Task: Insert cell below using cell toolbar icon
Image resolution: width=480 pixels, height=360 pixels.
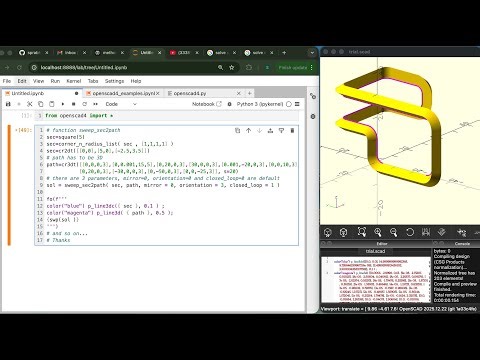Action: 281,130
